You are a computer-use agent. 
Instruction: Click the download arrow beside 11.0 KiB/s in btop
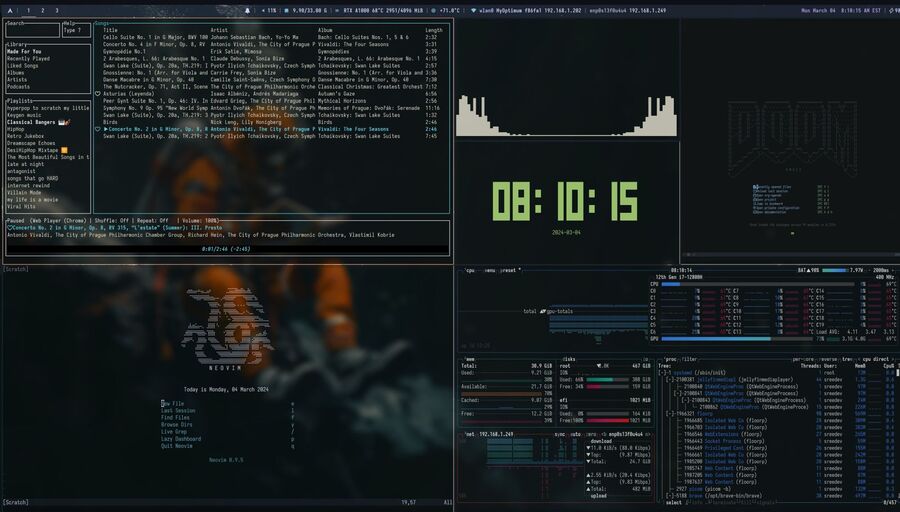coord(588,448)
